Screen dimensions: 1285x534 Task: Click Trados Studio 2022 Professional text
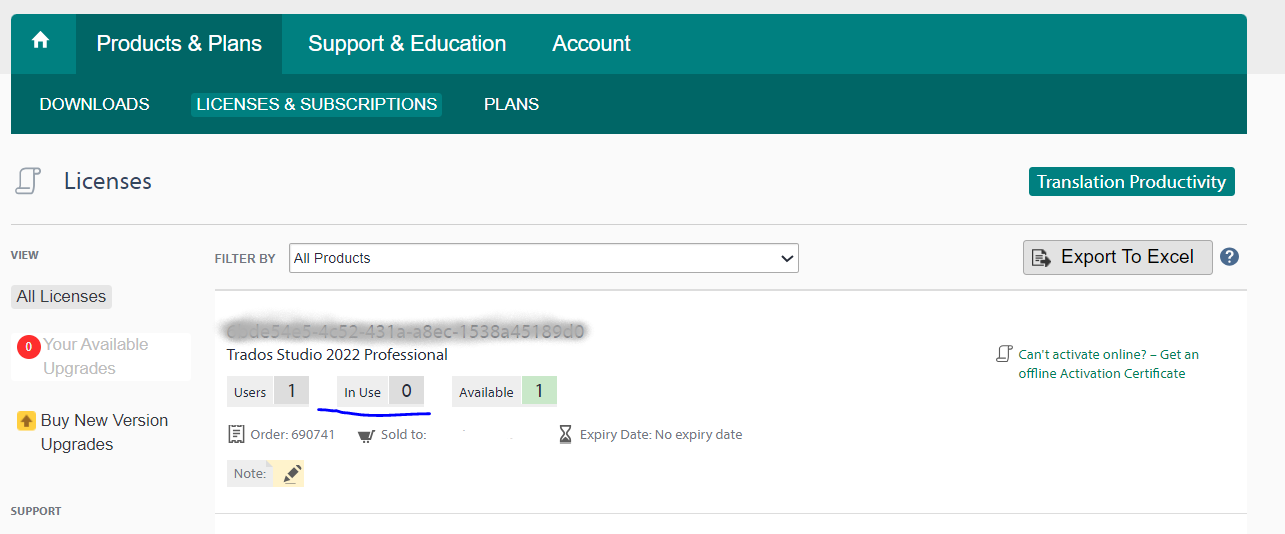[337, 355]
